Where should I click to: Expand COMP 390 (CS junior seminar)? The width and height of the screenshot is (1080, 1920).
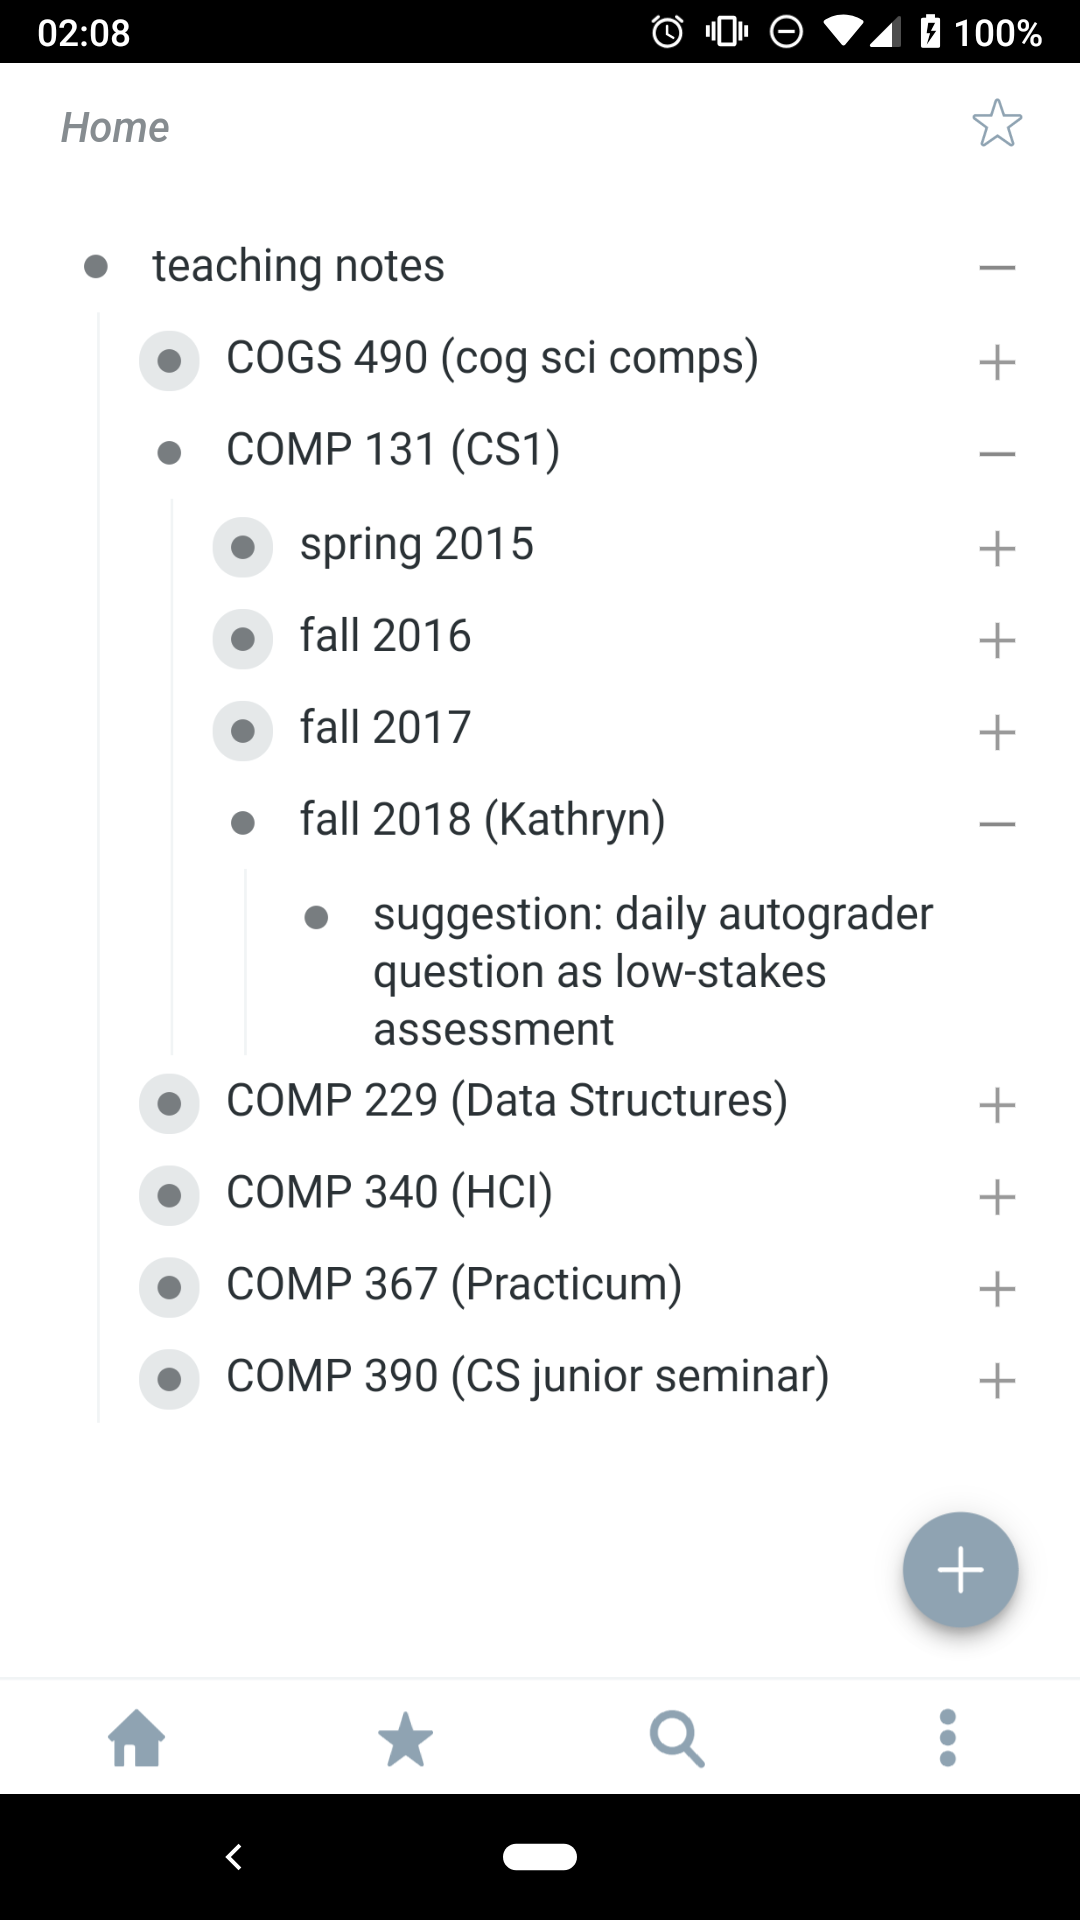tap(997, 1381)
